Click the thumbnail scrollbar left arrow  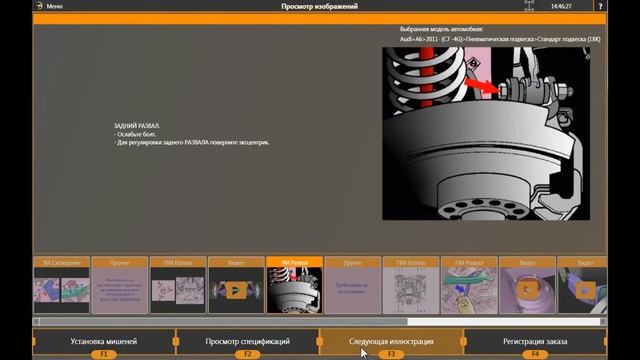36,322
